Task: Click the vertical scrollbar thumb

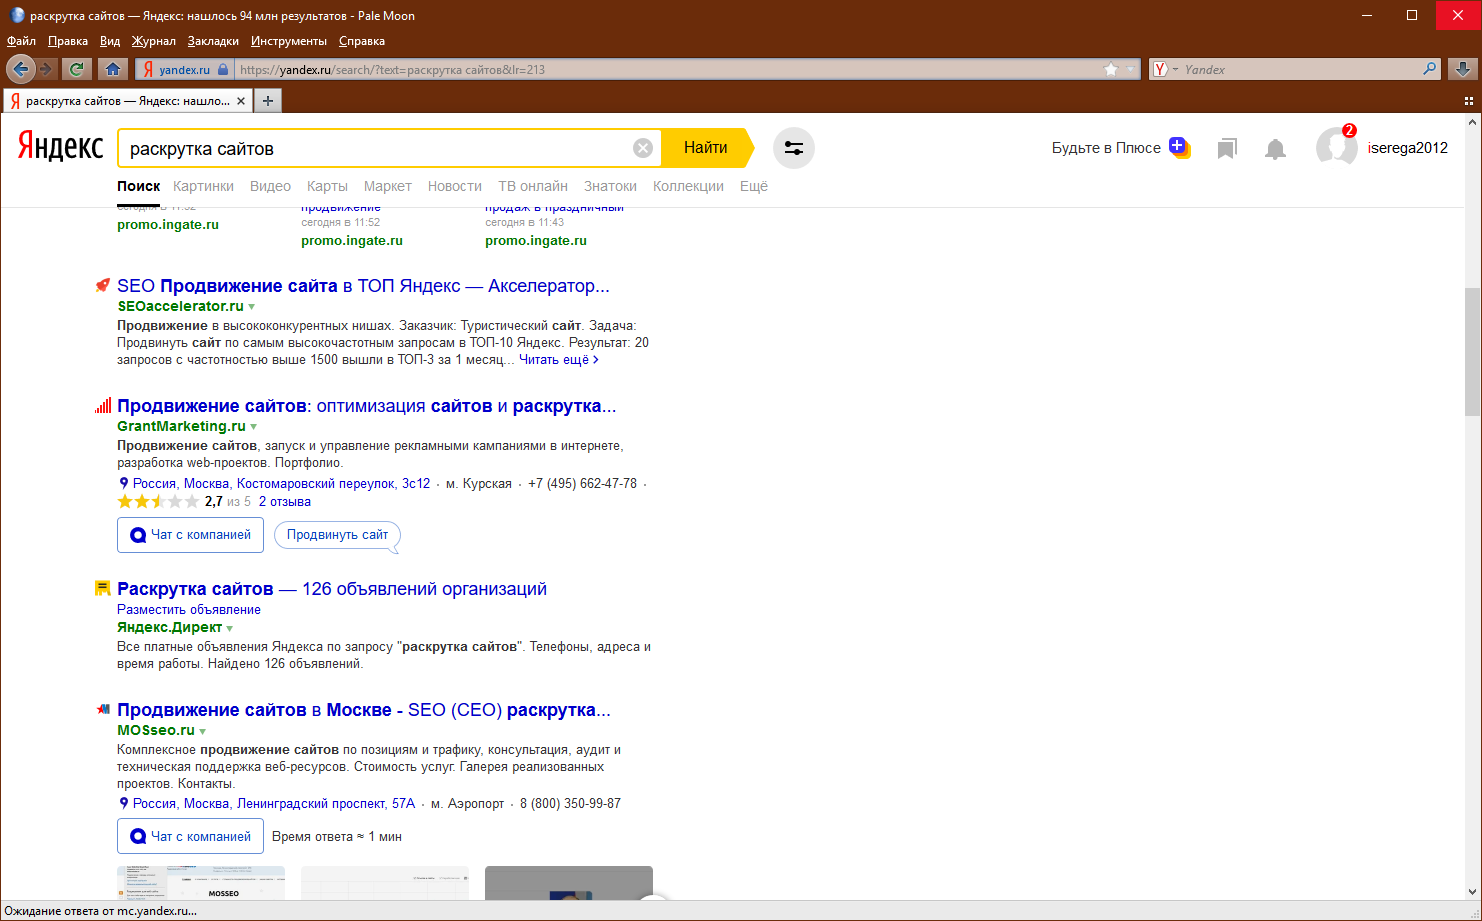Action: [1472, 352]
